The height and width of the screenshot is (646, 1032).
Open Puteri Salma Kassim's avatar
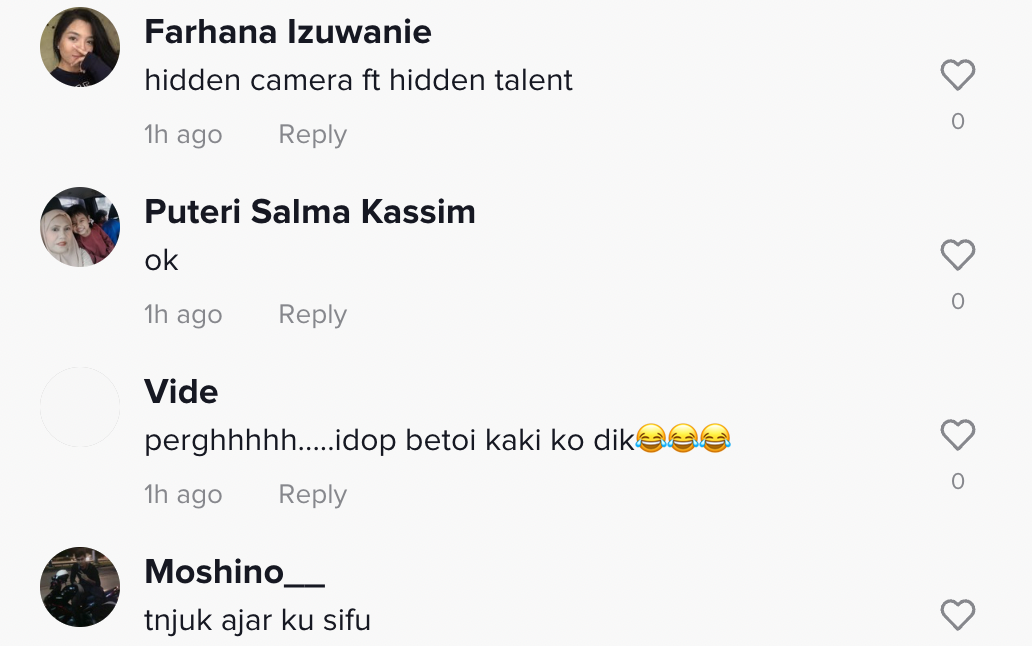pos(80,227)
